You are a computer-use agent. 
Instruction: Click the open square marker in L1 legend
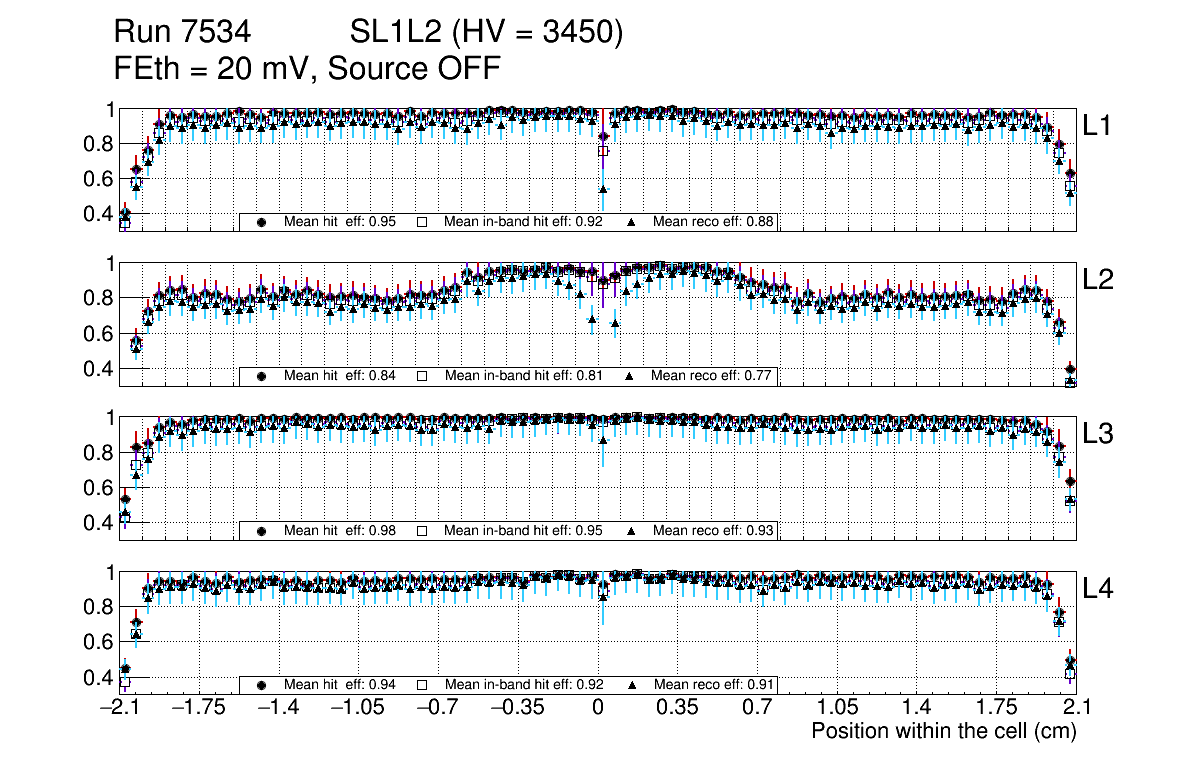(x=421, y=222)
